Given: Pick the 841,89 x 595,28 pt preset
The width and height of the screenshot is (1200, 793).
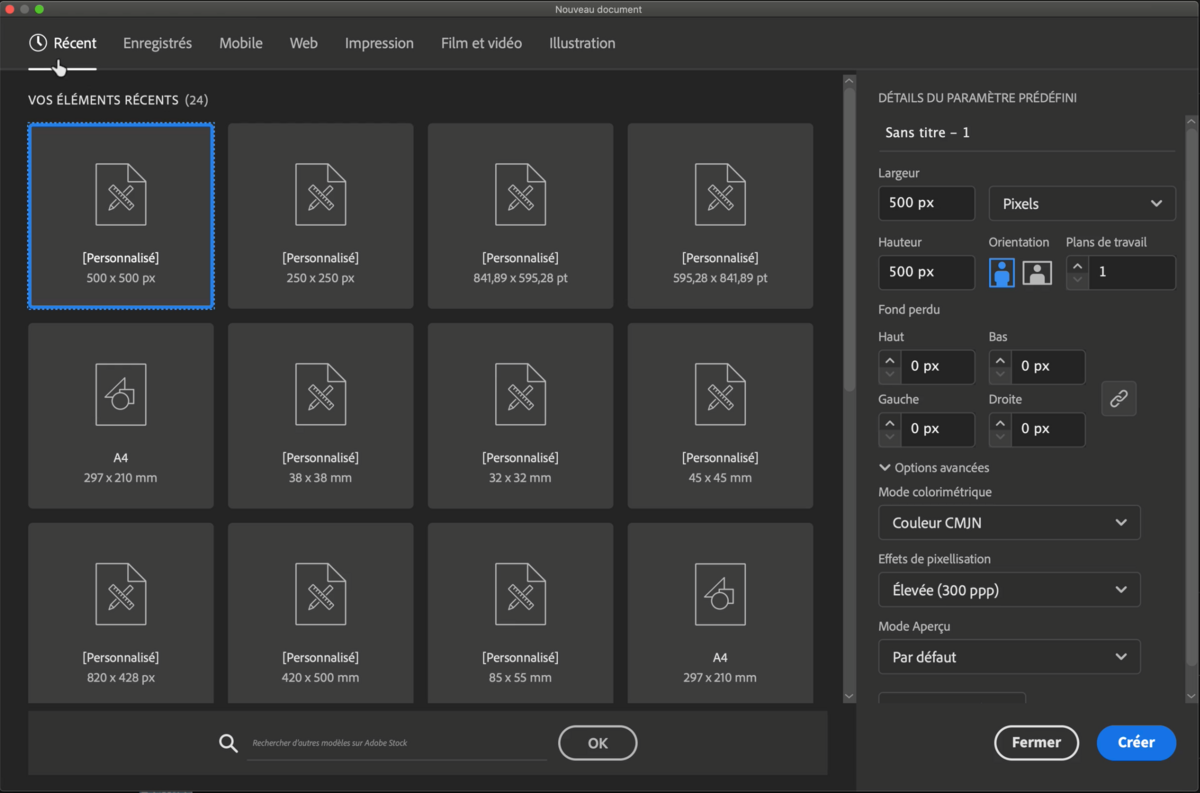Looking at the screenshot, I should tap(520, 216).
